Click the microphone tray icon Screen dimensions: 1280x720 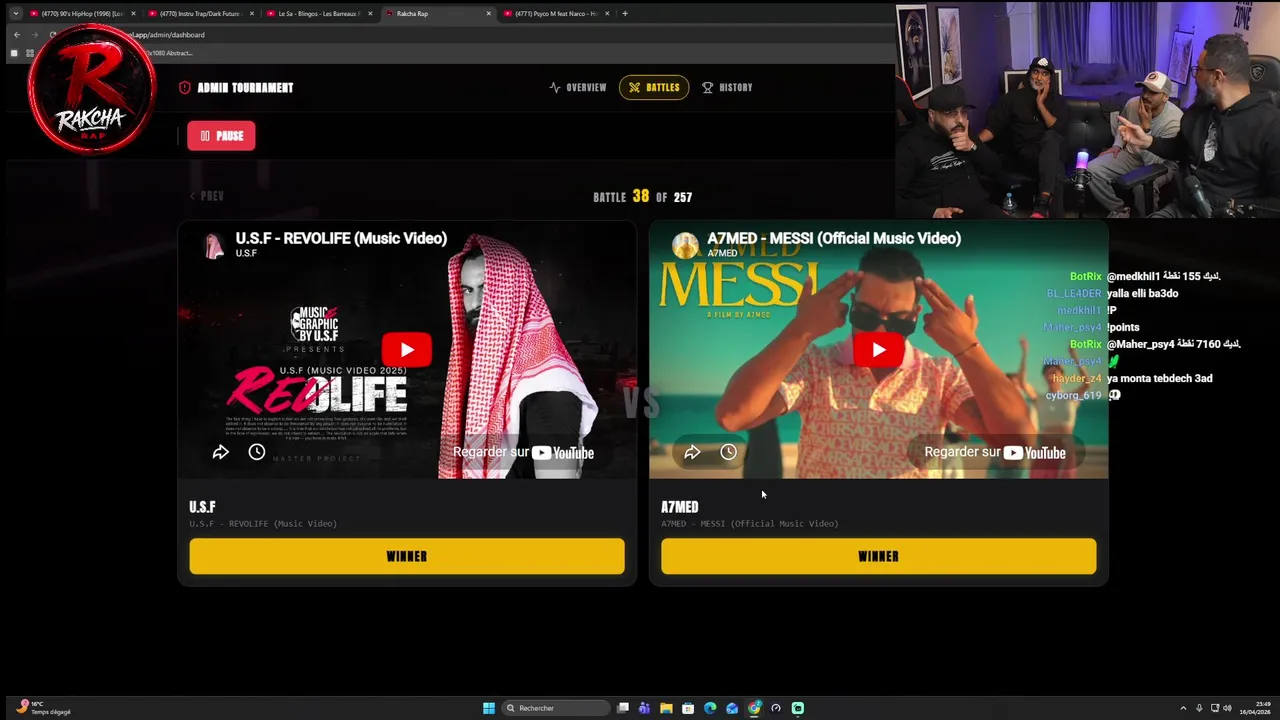[x=1199, y=708]
